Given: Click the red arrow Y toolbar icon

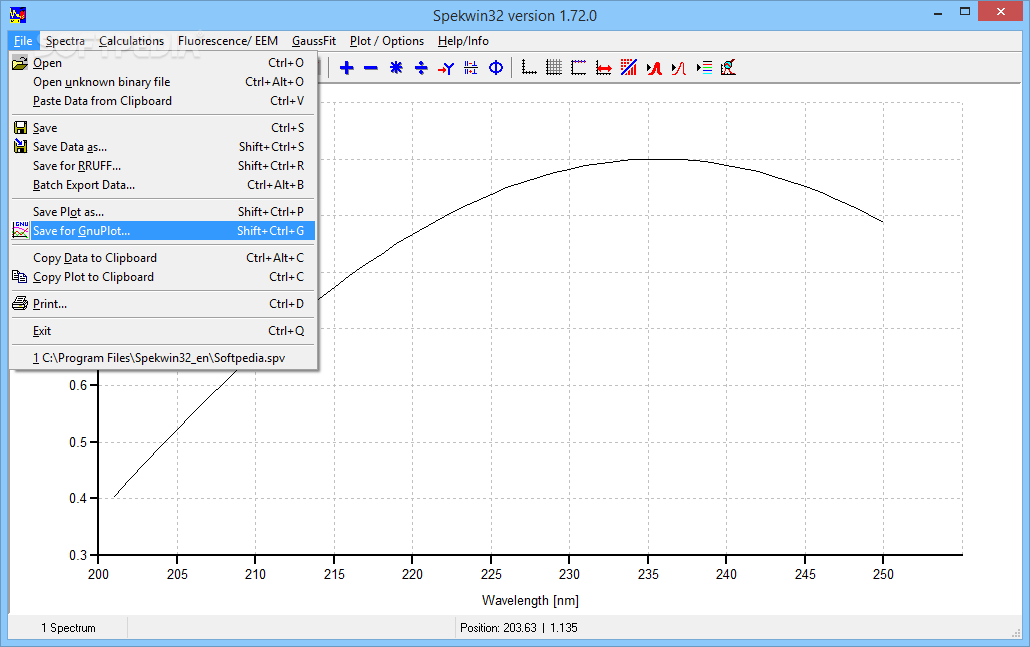Looking at the screenshot, I should click(x=446, y=68).
